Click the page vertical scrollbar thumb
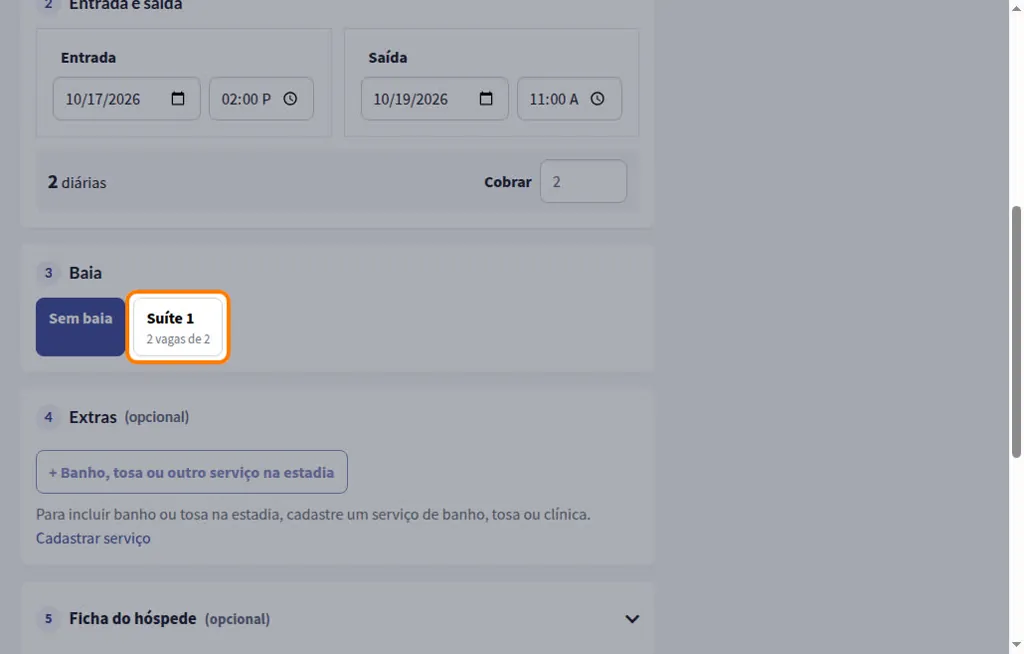 [x=1016, y=332]
